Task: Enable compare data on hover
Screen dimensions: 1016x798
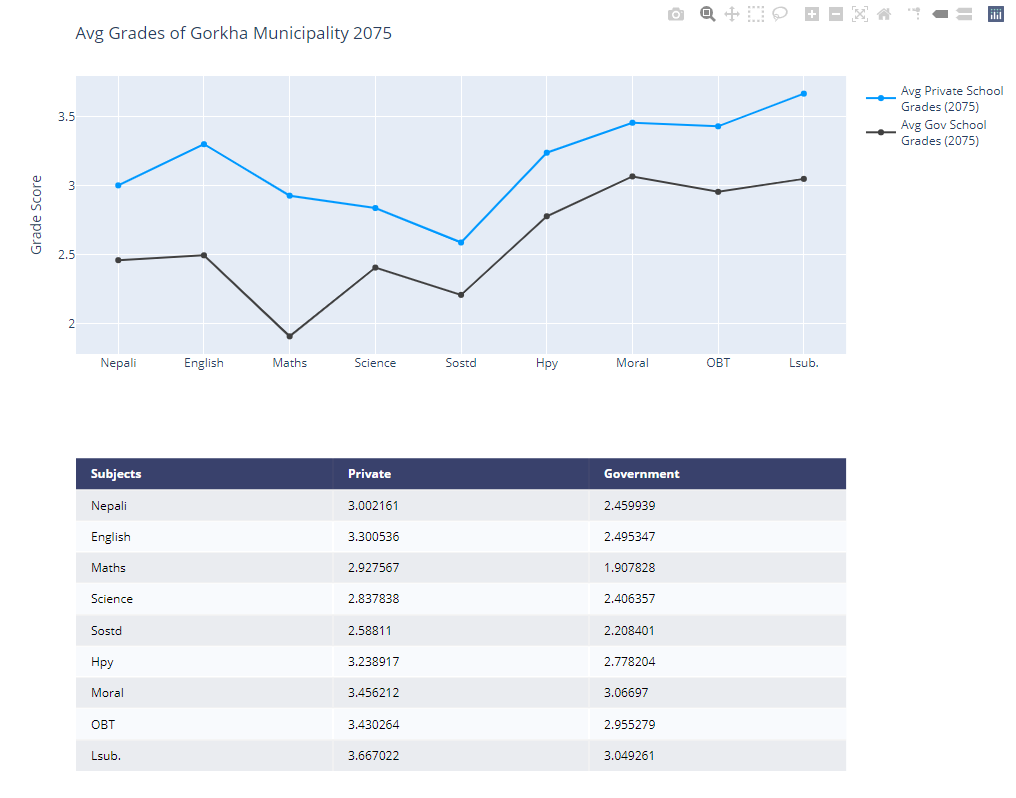Action: [x=964, y=14]
